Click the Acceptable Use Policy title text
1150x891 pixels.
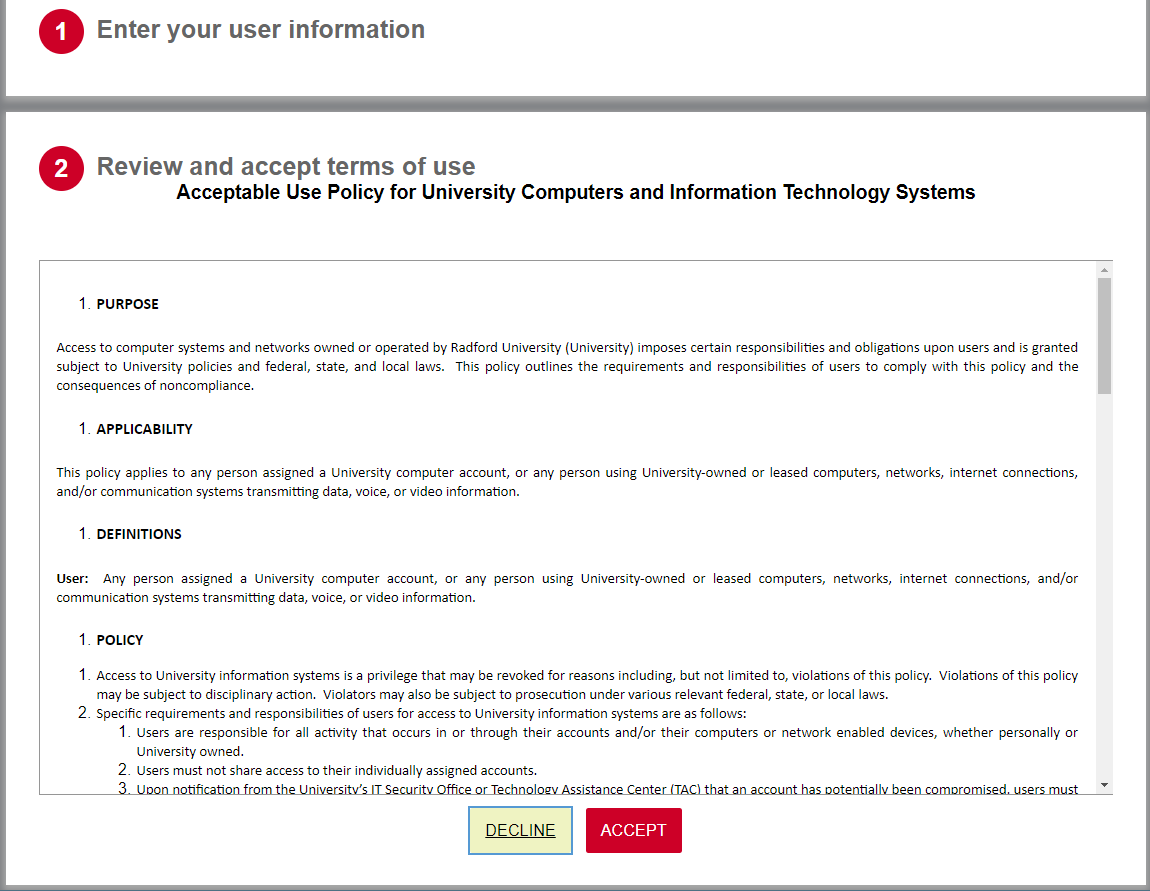576,192
